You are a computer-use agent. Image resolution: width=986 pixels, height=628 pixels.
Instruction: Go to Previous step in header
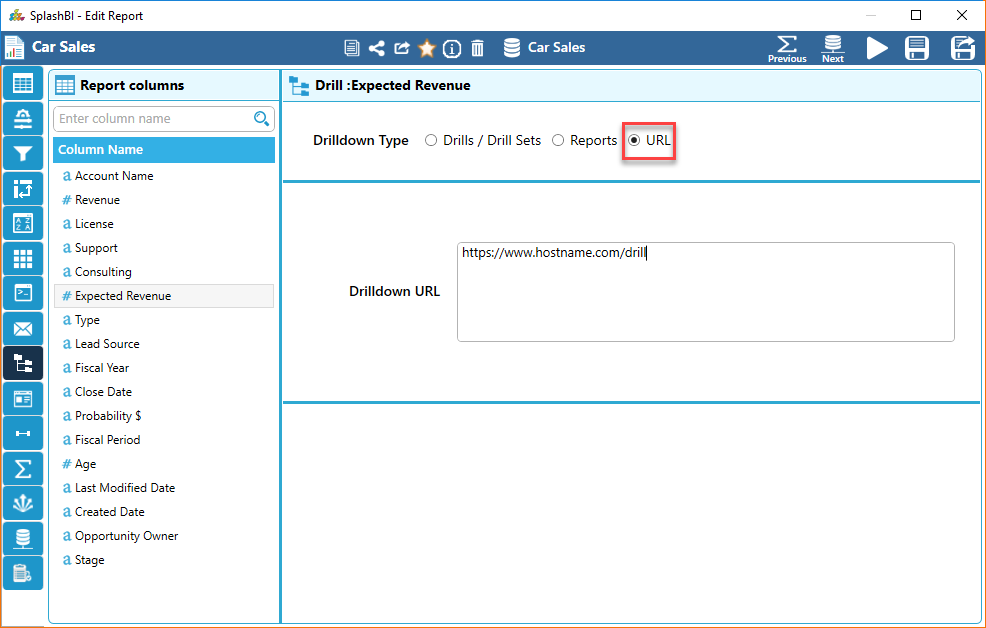[787, 48]
